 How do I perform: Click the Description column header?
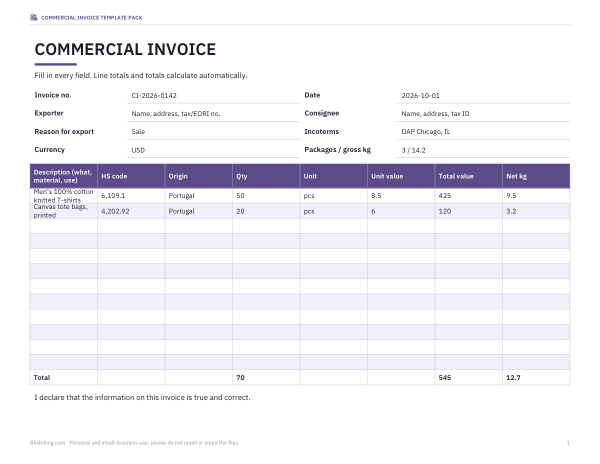(x=64, y=176)
